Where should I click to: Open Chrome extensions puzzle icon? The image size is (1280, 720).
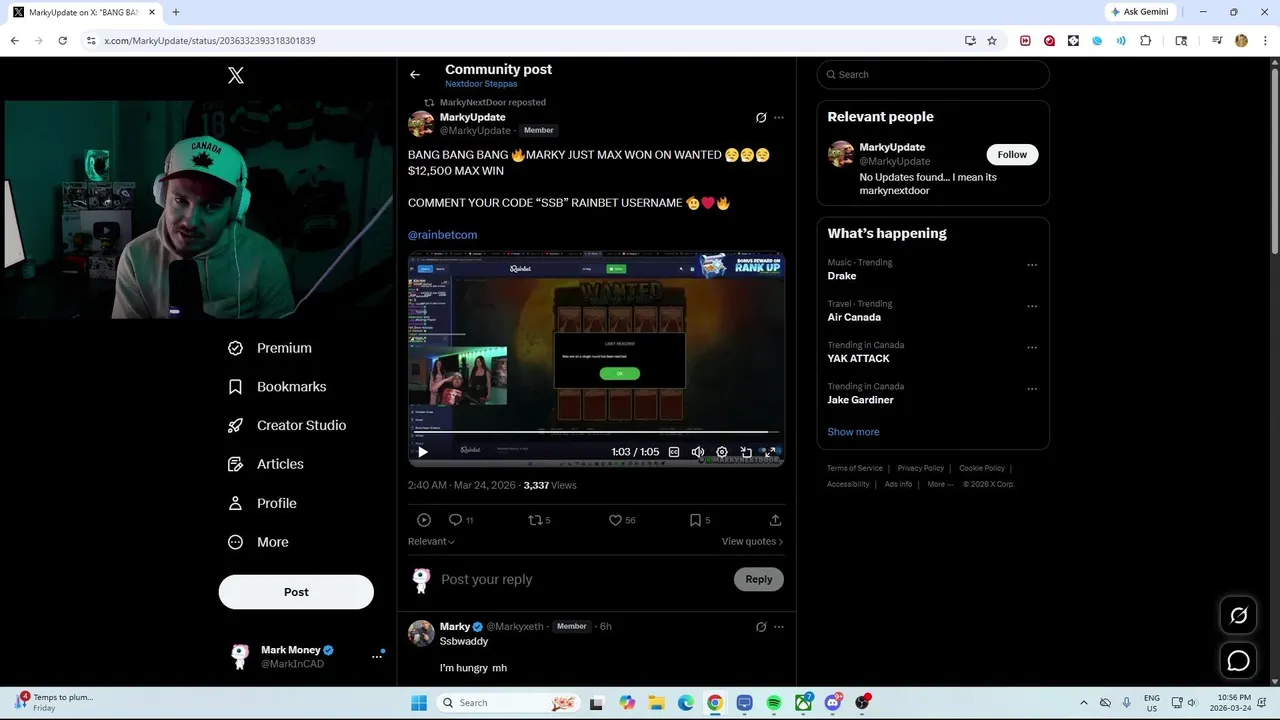pos(1146,41)
